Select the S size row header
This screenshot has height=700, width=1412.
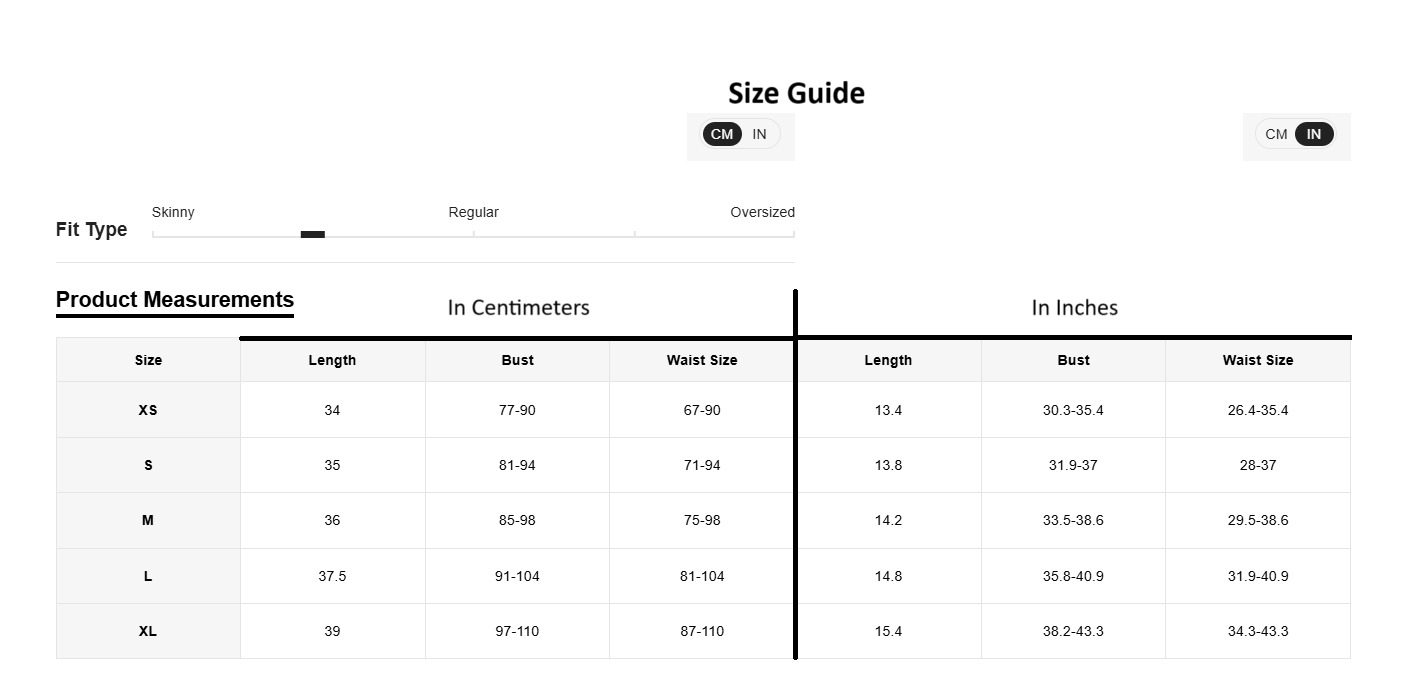point(148,465)
